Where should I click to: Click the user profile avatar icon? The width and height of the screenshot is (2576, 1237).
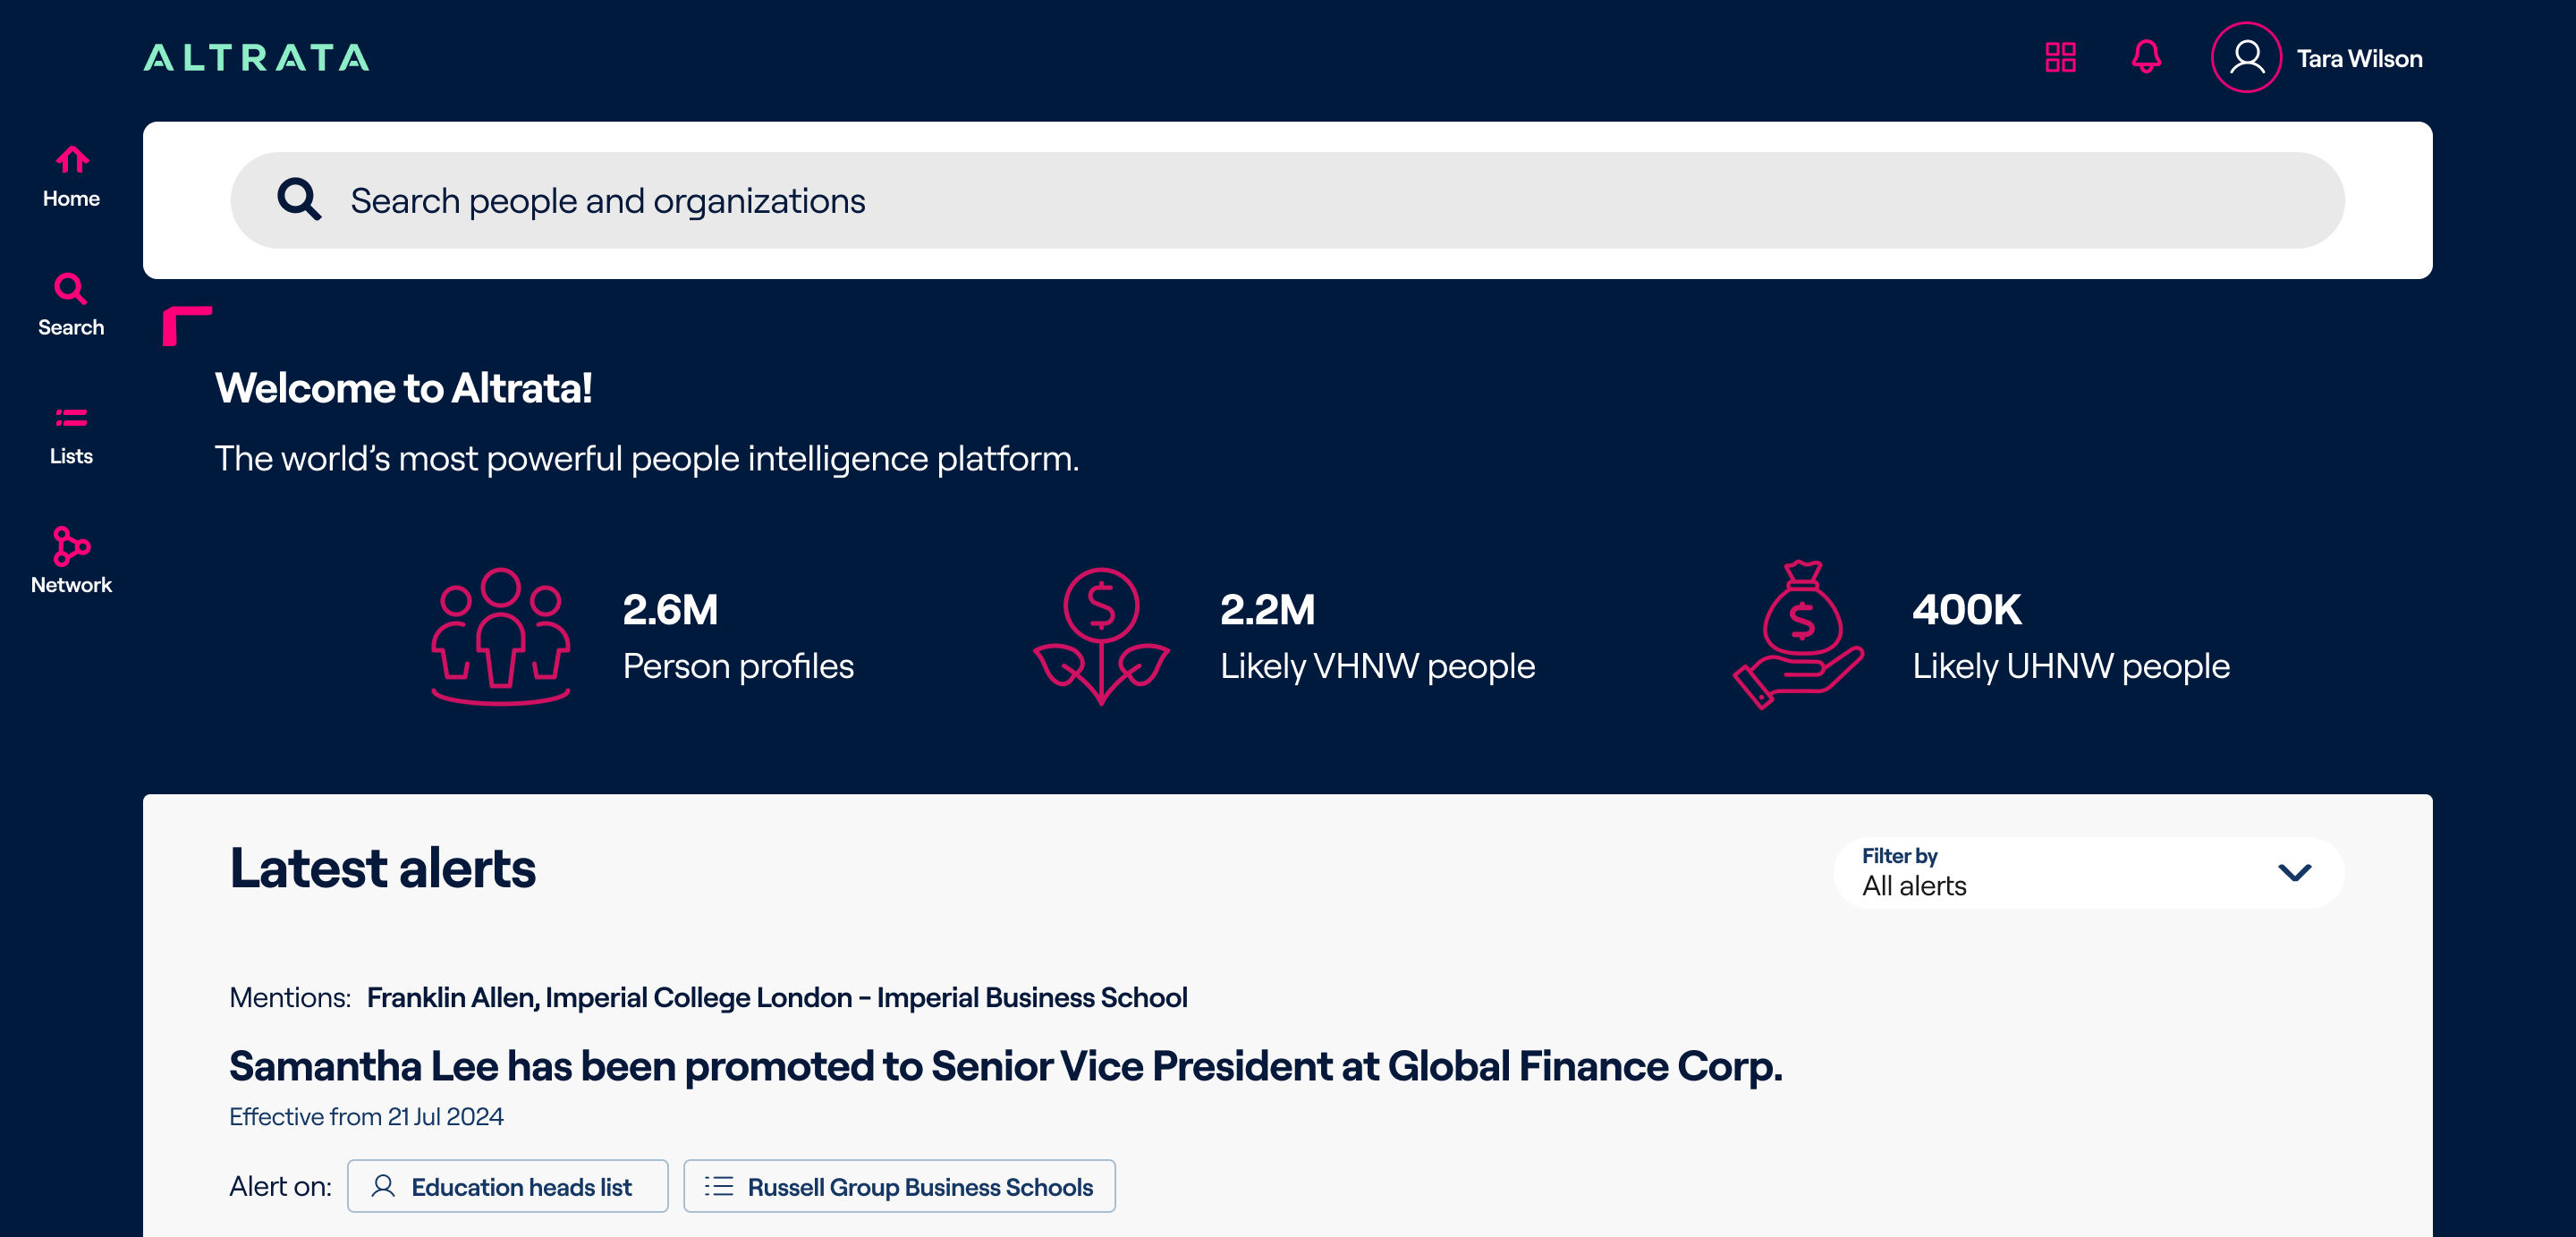pyautogui.click(x=2246, y=58)
